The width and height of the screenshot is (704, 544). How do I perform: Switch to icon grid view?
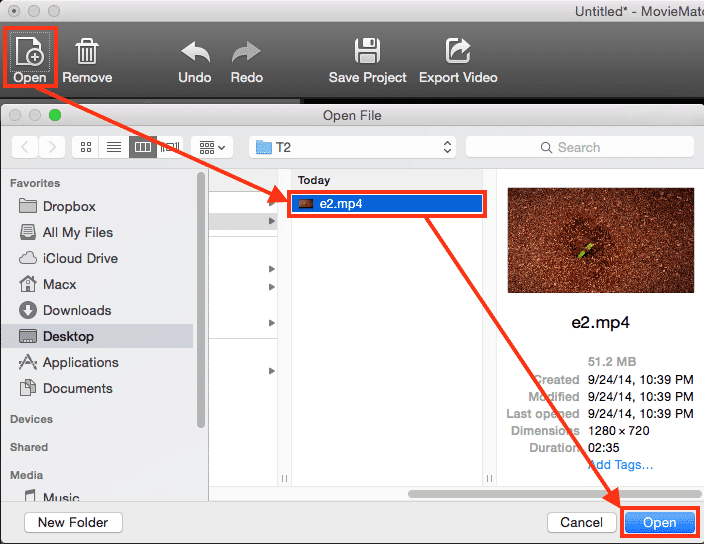[86, 147]
